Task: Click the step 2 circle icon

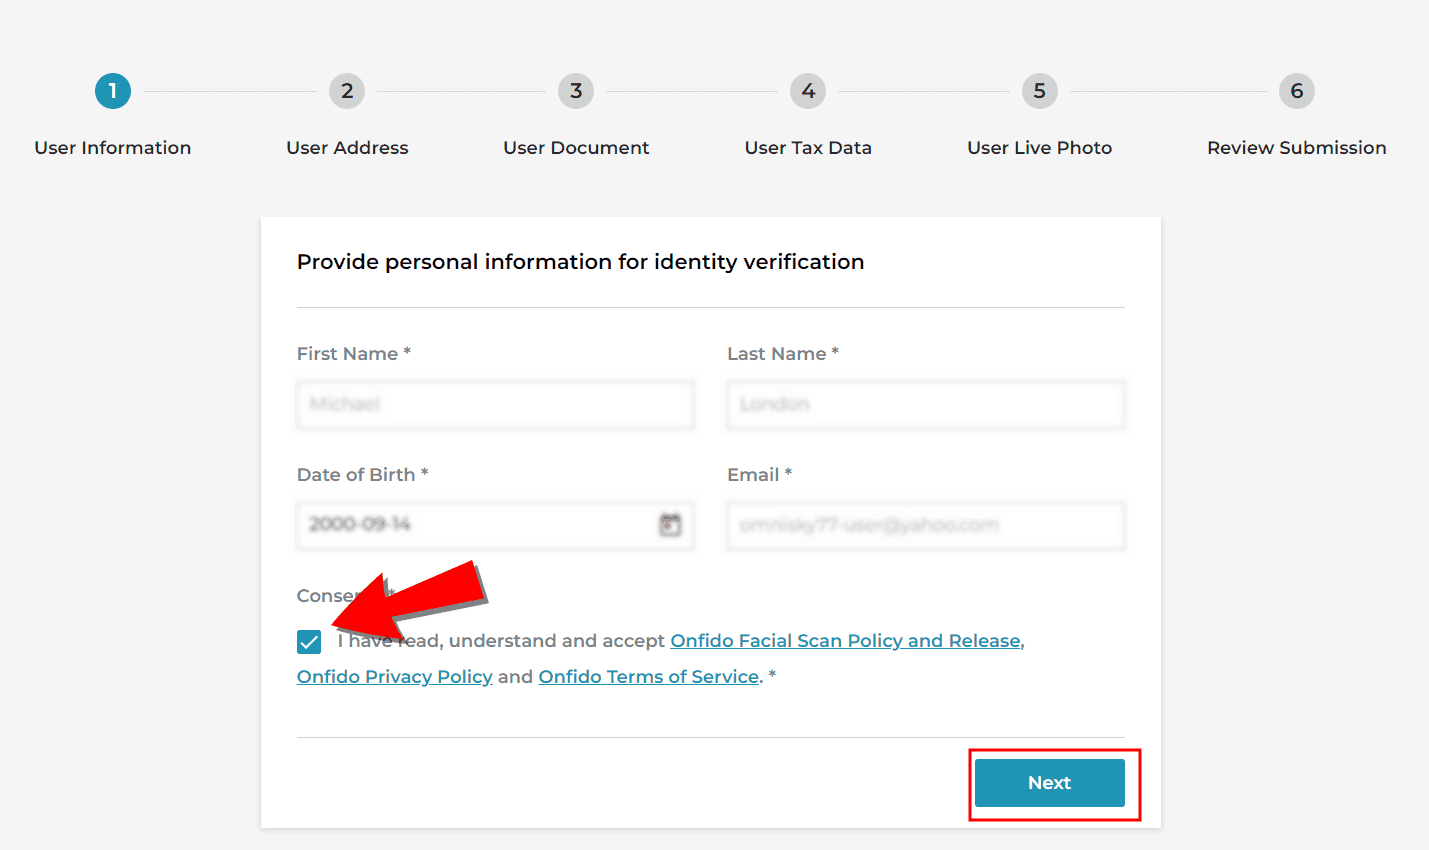Action: 347,91
